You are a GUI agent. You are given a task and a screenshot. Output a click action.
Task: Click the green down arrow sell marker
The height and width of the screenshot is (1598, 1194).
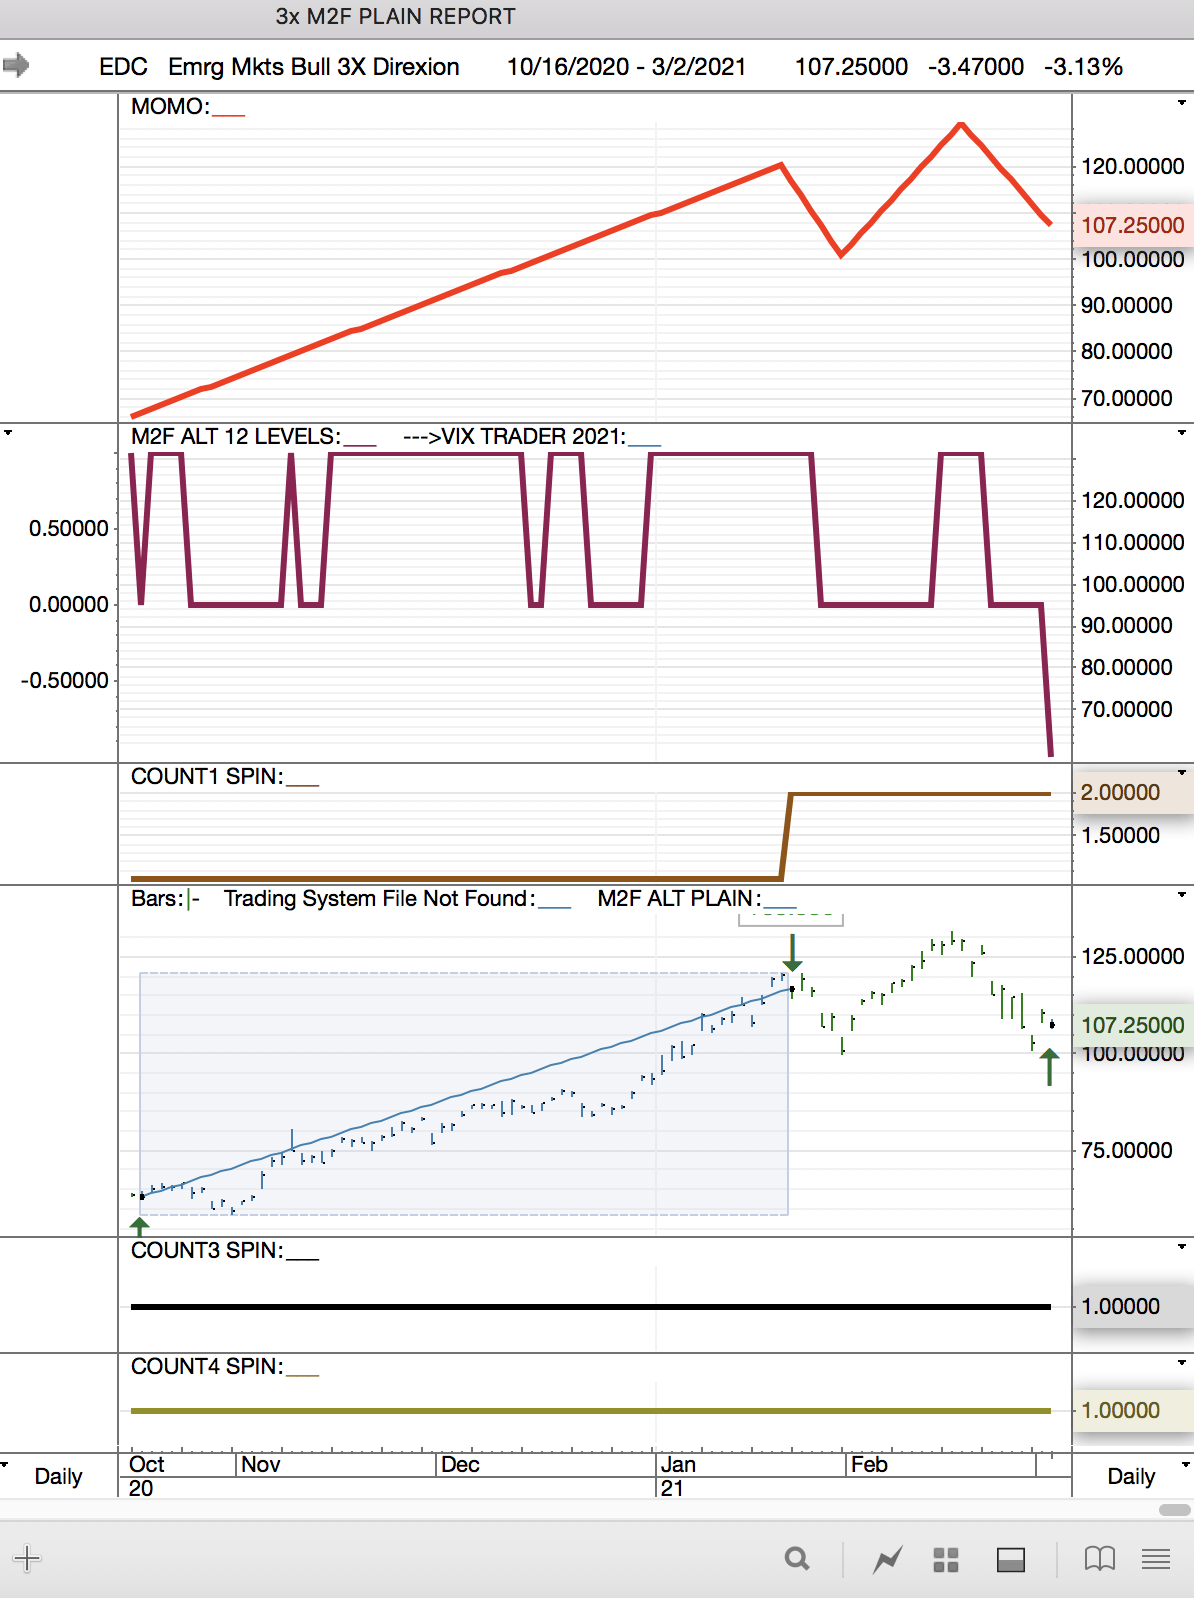coord(792,952)
